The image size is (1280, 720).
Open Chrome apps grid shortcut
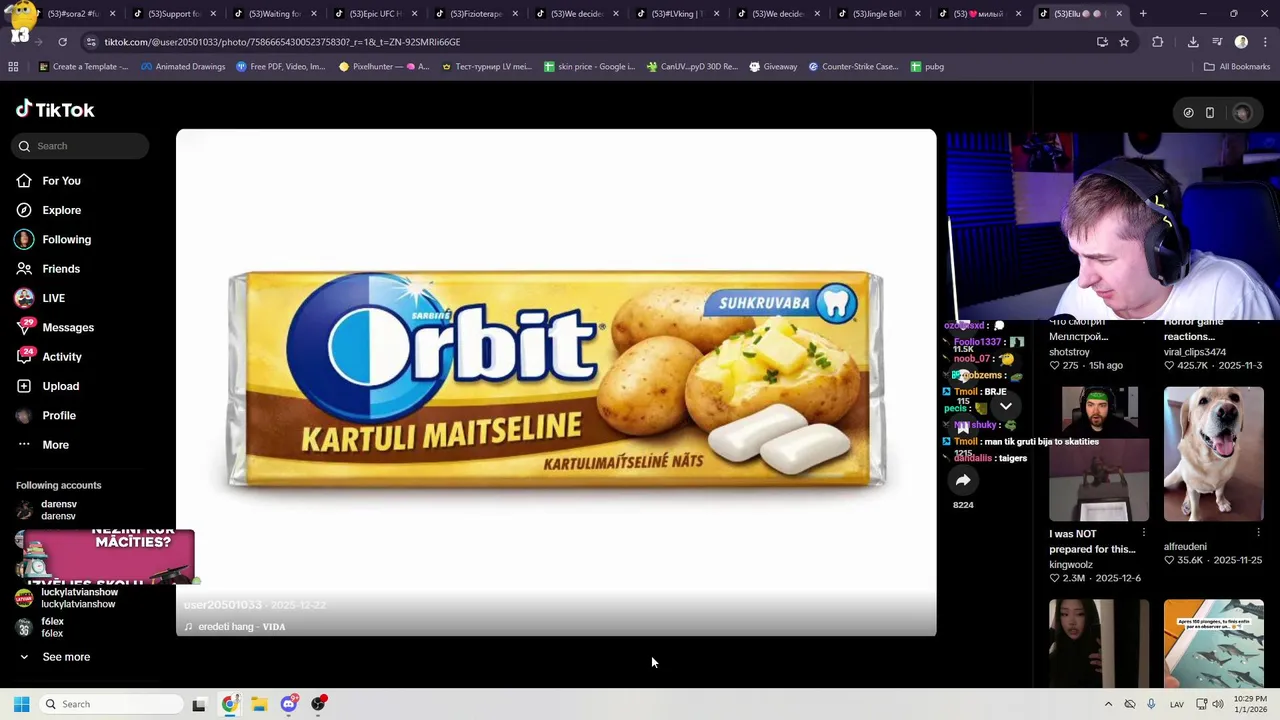point(13,67)
